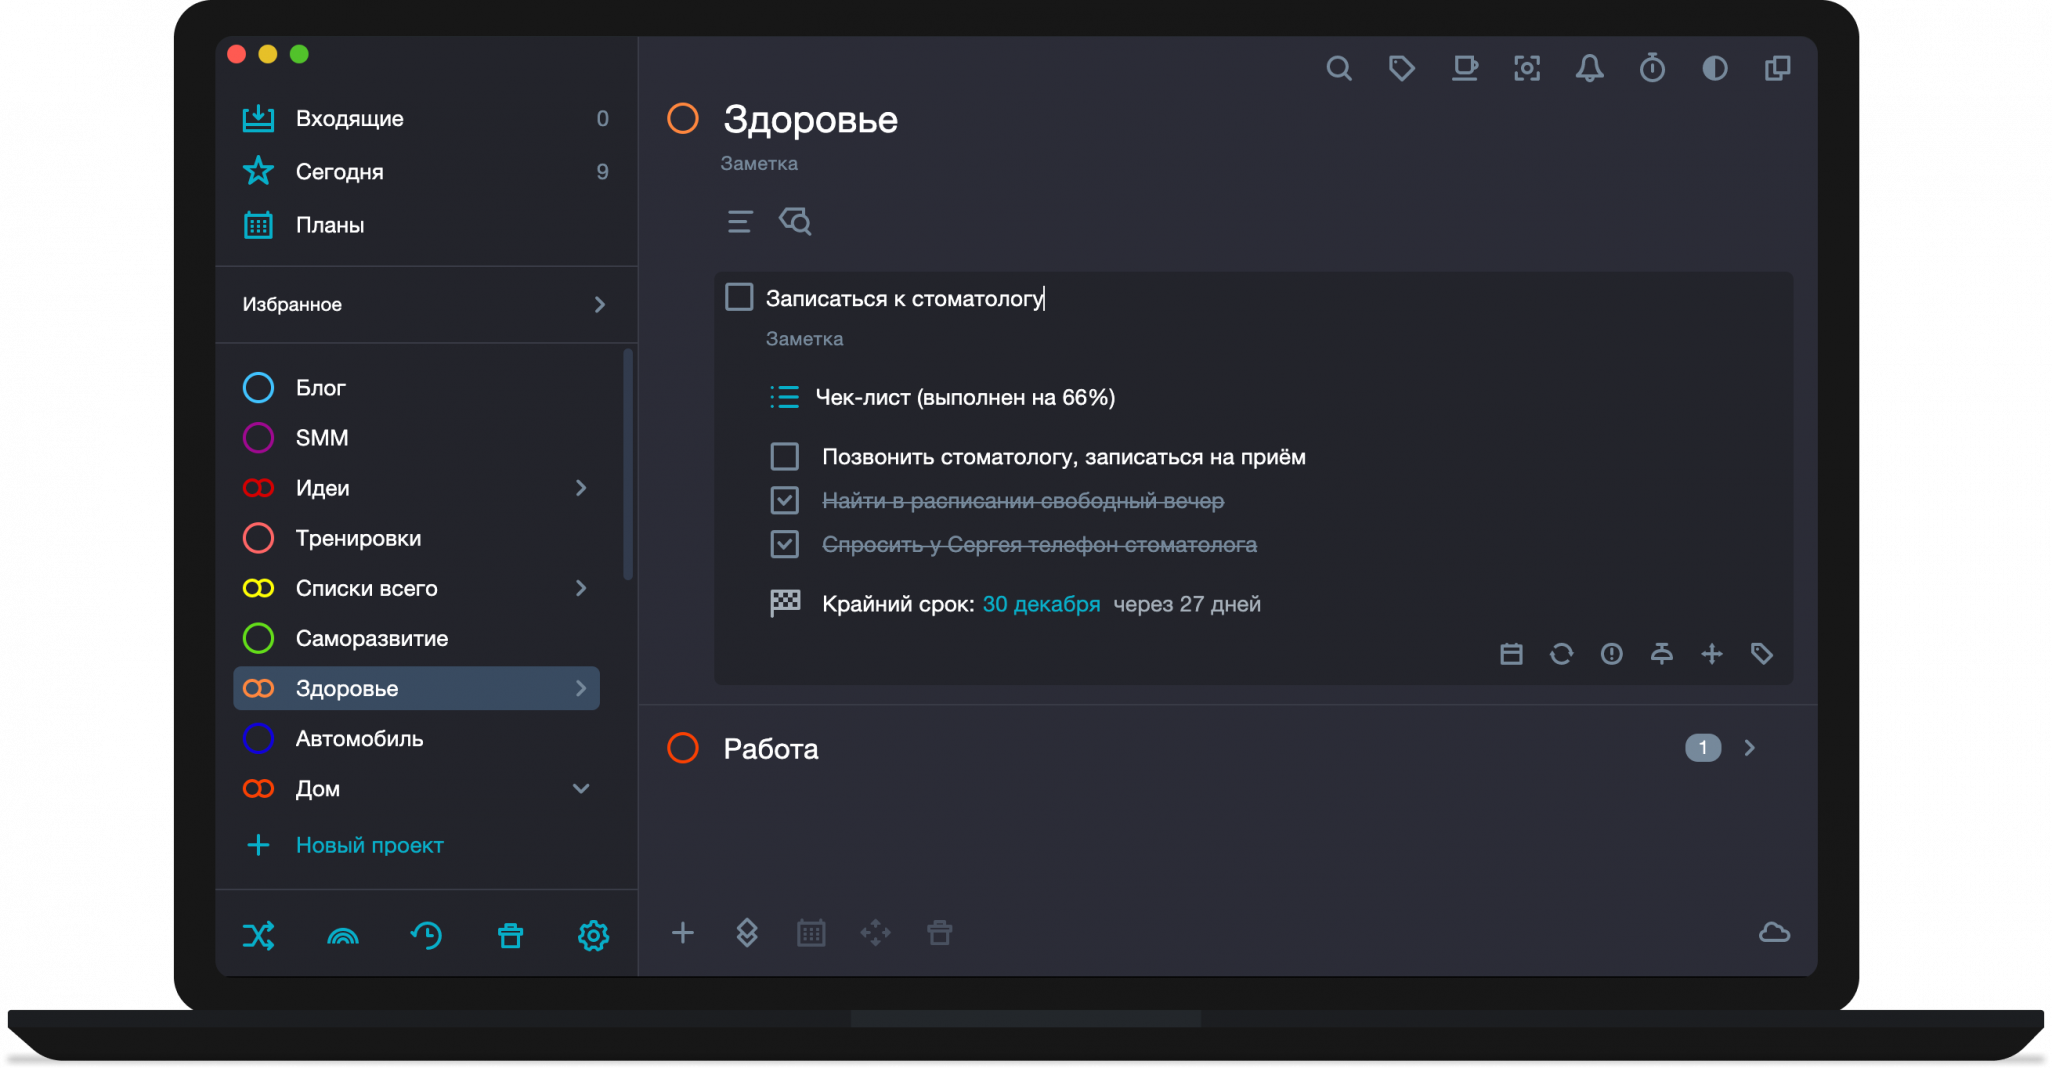The width and height of the screenshot is (2052, 1068).
Task: Open Входящие inbox
Action: pos(426,118)
